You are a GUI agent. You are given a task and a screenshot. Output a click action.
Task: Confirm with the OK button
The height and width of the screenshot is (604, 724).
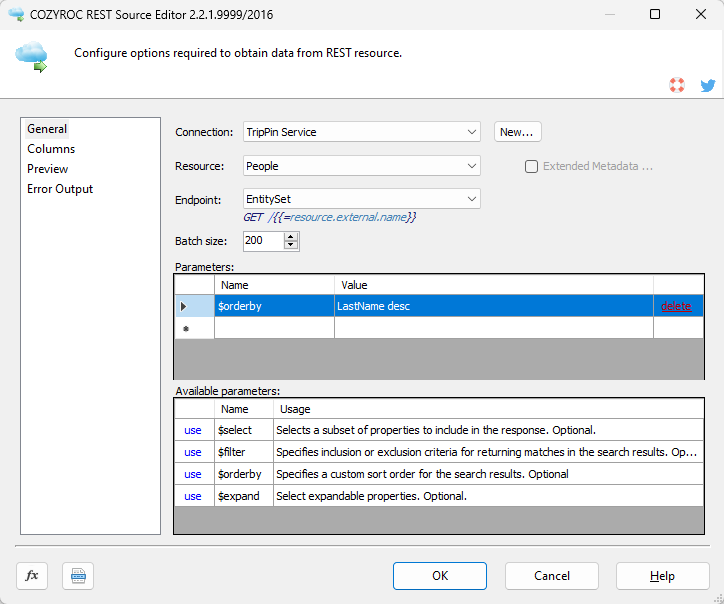440,576
